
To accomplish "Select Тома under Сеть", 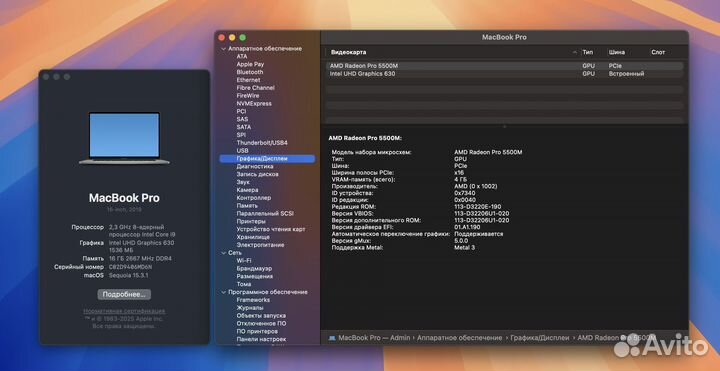I will pos(243,284).
